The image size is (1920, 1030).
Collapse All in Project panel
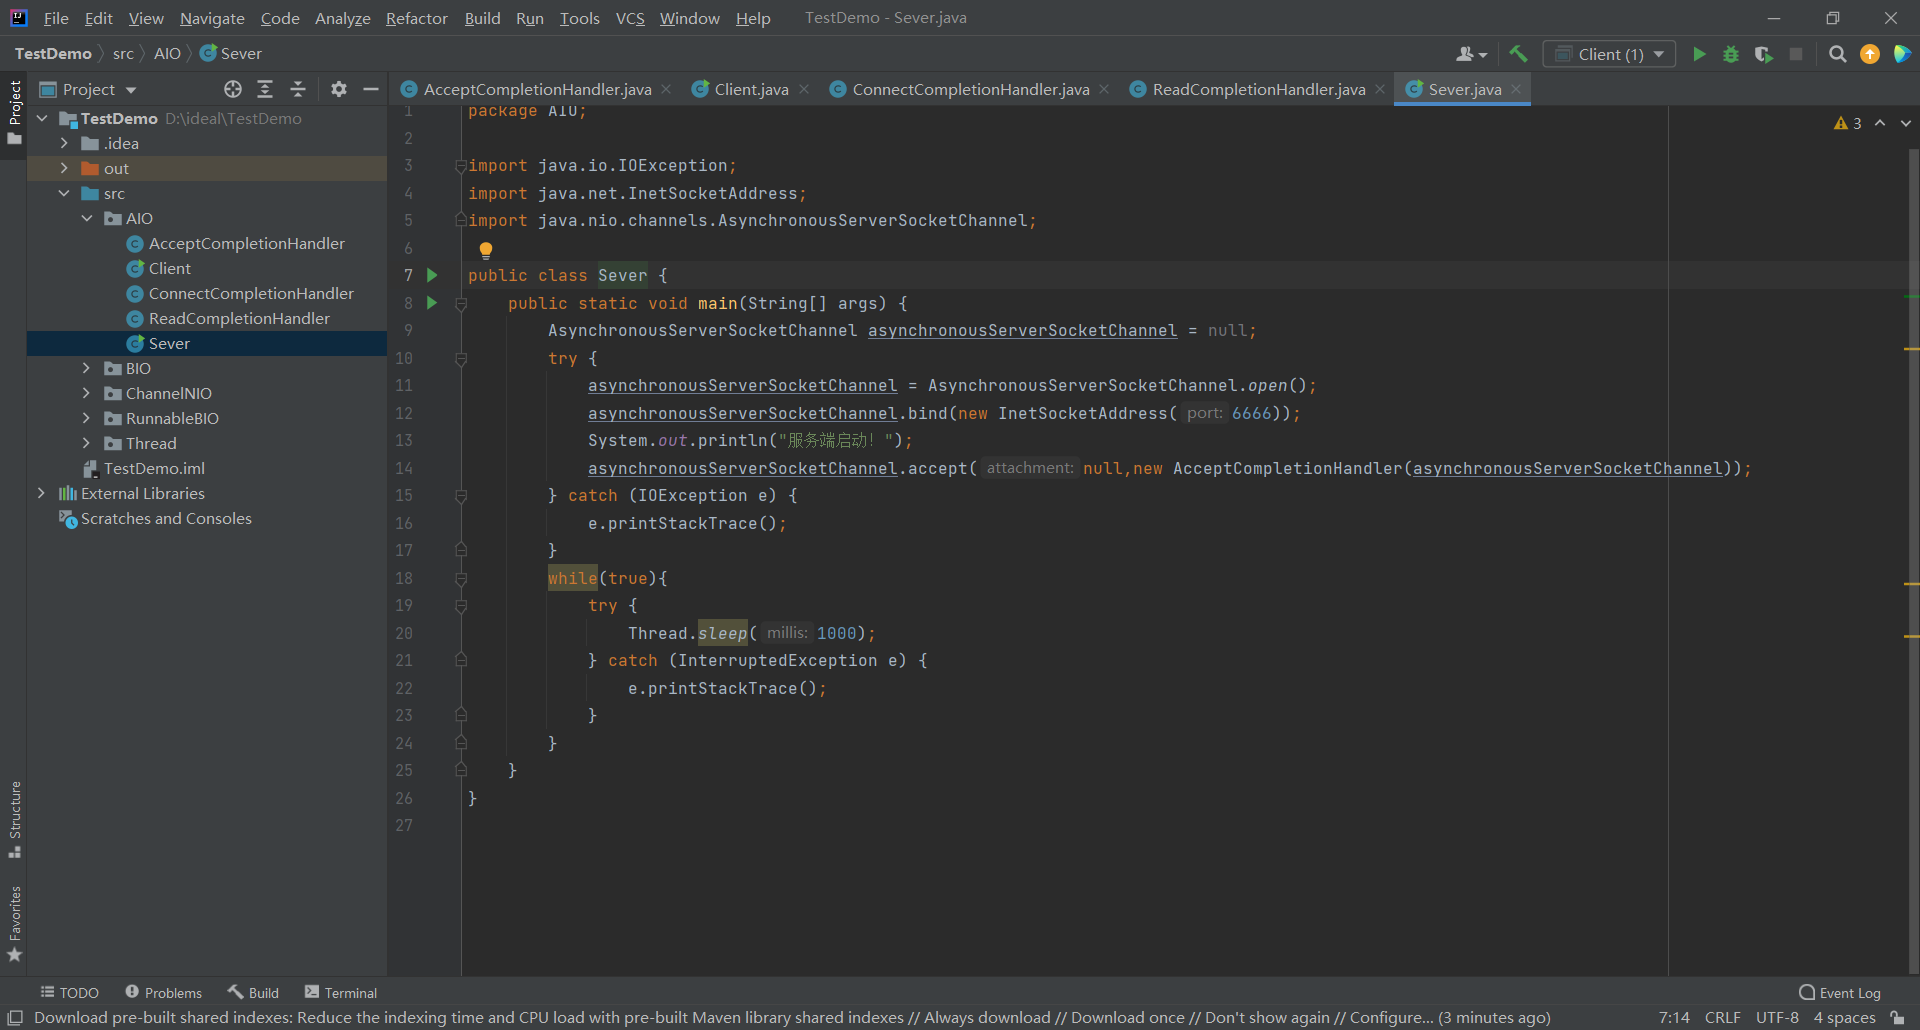298,89
